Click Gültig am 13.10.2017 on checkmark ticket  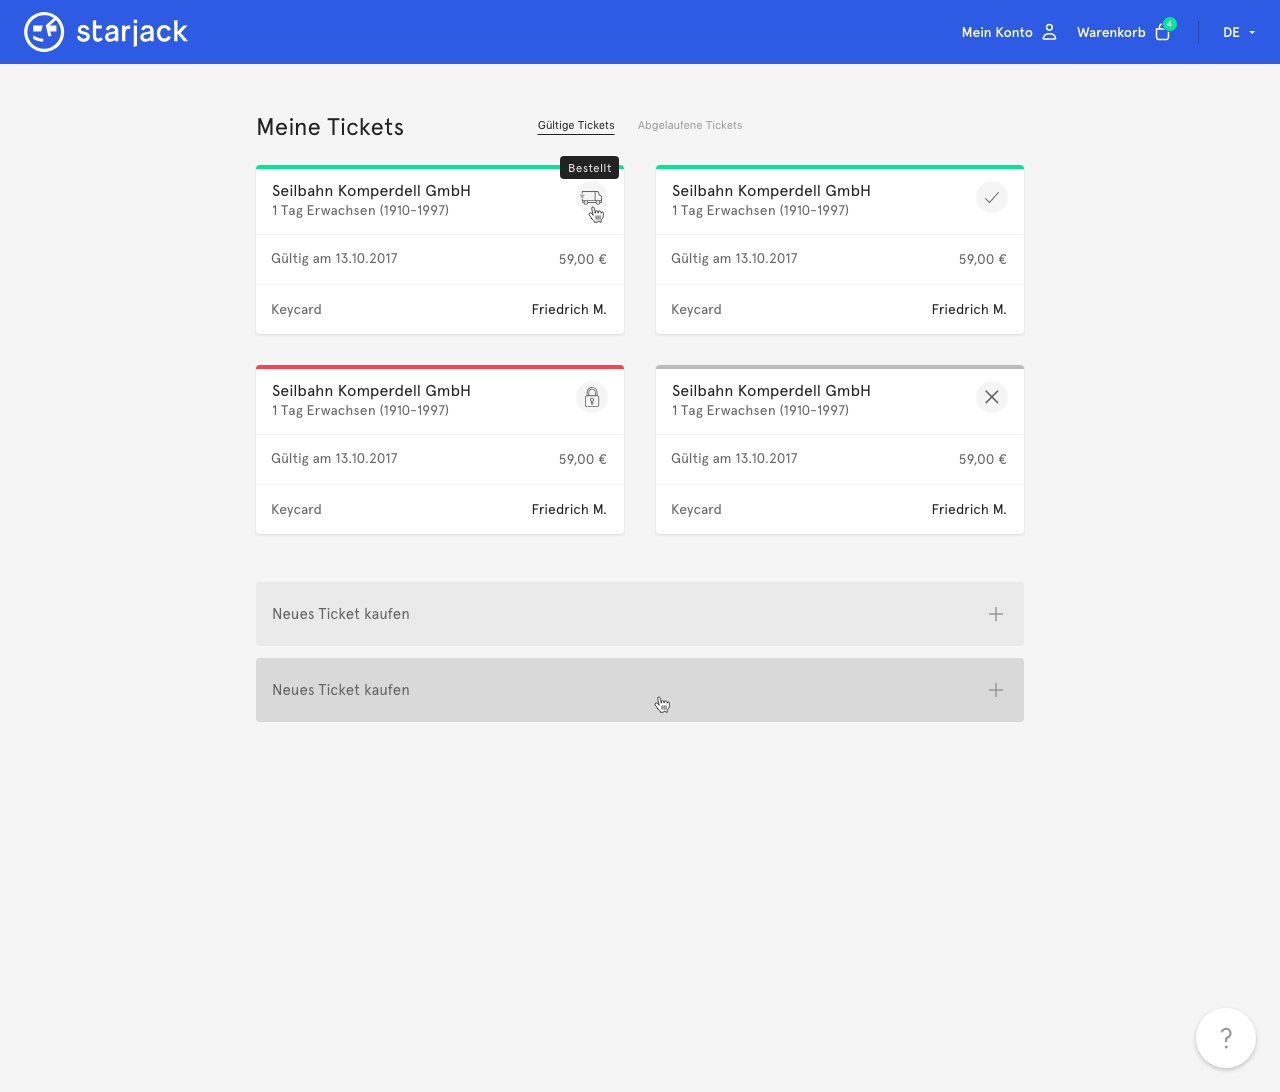(x=734, y=258)
